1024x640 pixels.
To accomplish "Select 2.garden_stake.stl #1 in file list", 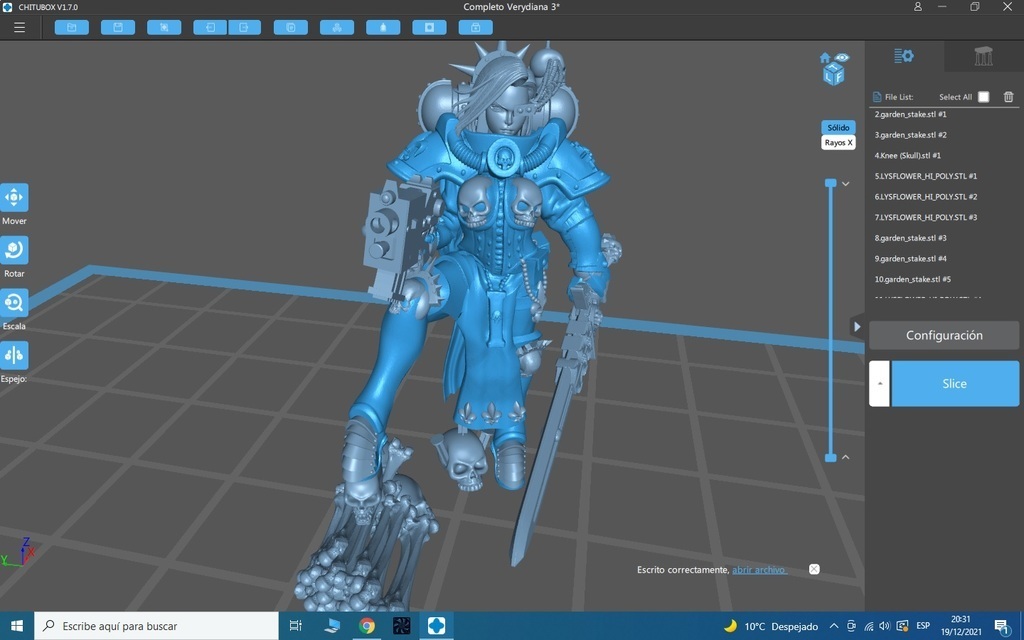I will (x=910, y=114).
